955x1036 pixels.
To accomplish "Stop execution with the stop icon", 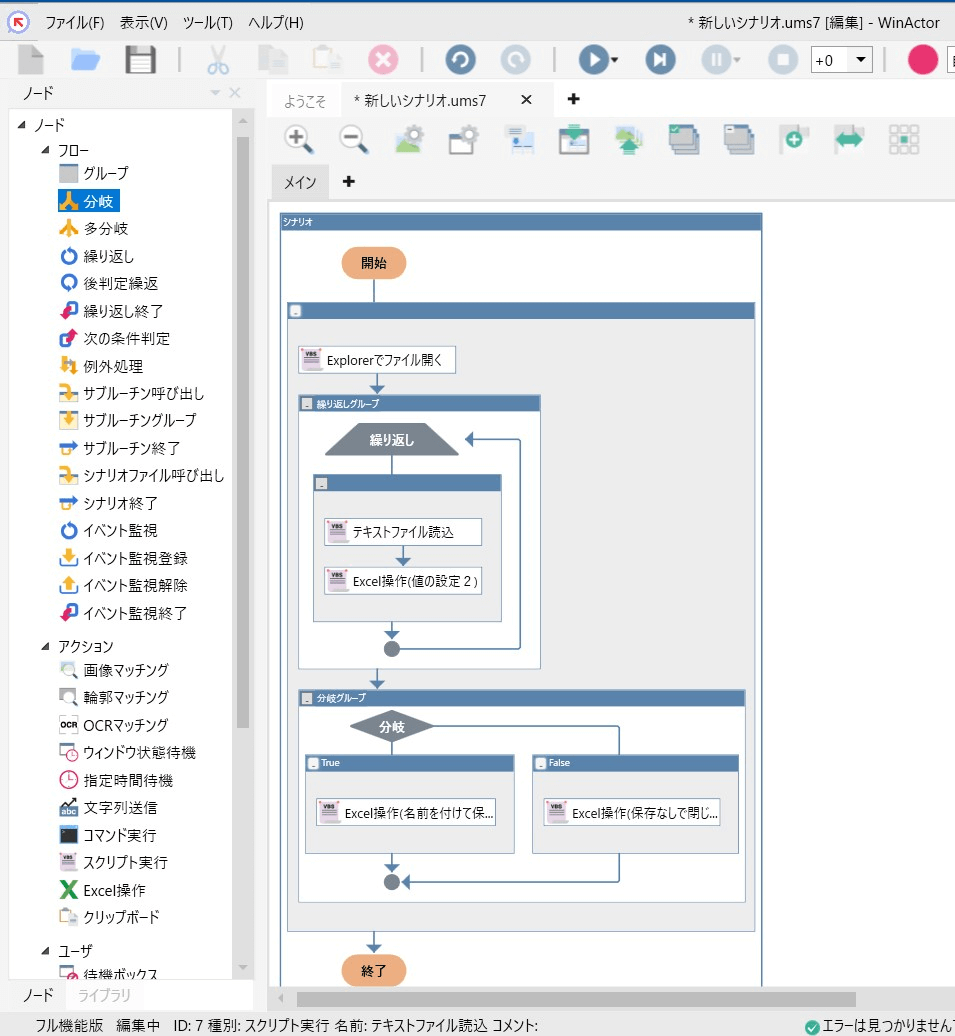I will click(x=782, y=60).
